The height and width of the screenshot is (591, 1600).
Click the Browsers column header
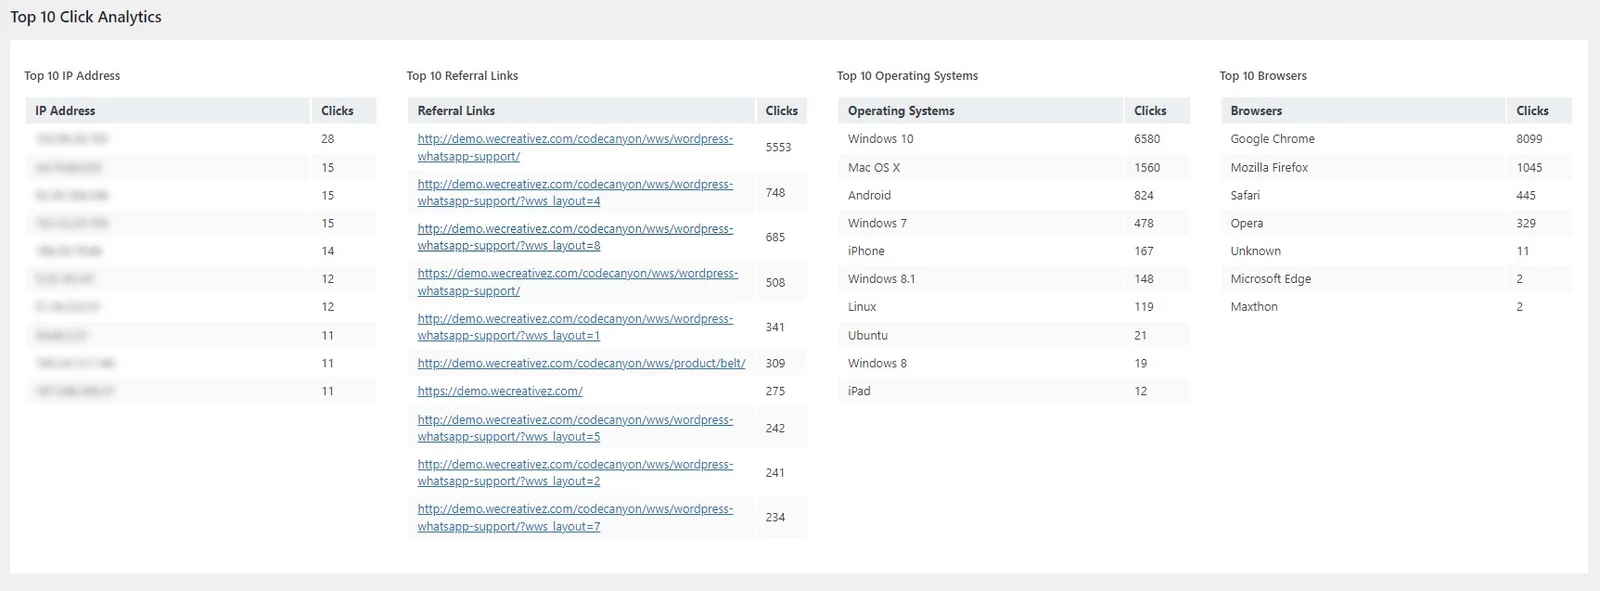point(1256,111)
